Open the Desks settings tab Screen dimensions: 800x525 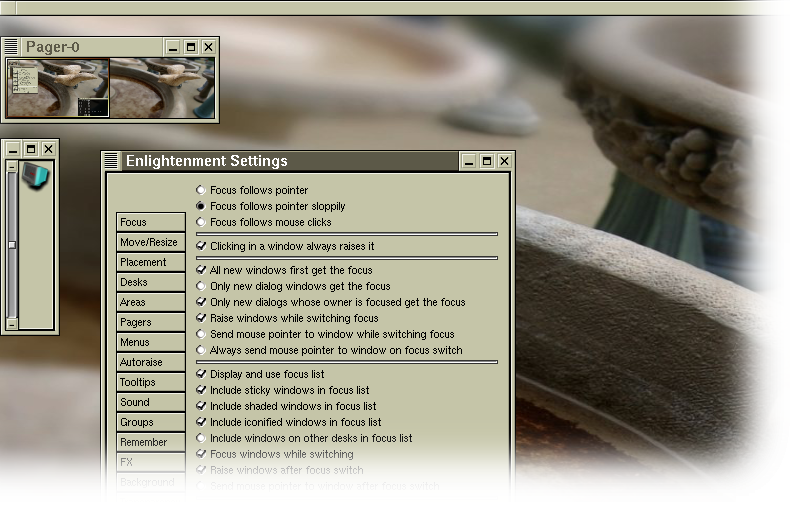tap(151, 282)
